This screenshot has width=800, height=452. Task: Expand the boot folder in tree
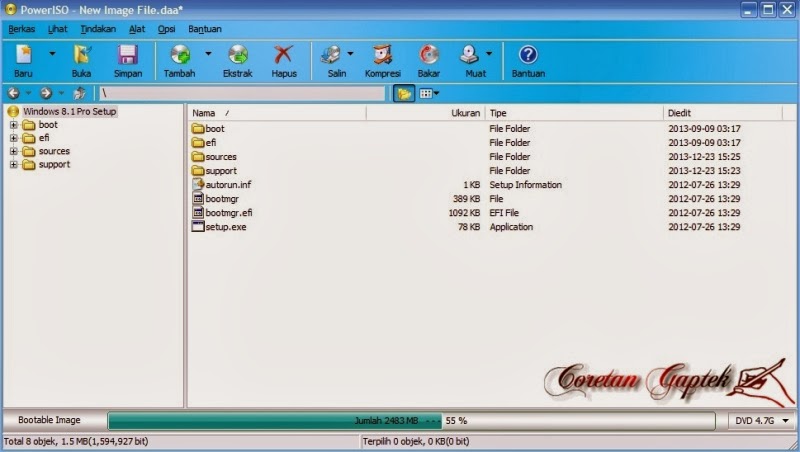(14, 124)
